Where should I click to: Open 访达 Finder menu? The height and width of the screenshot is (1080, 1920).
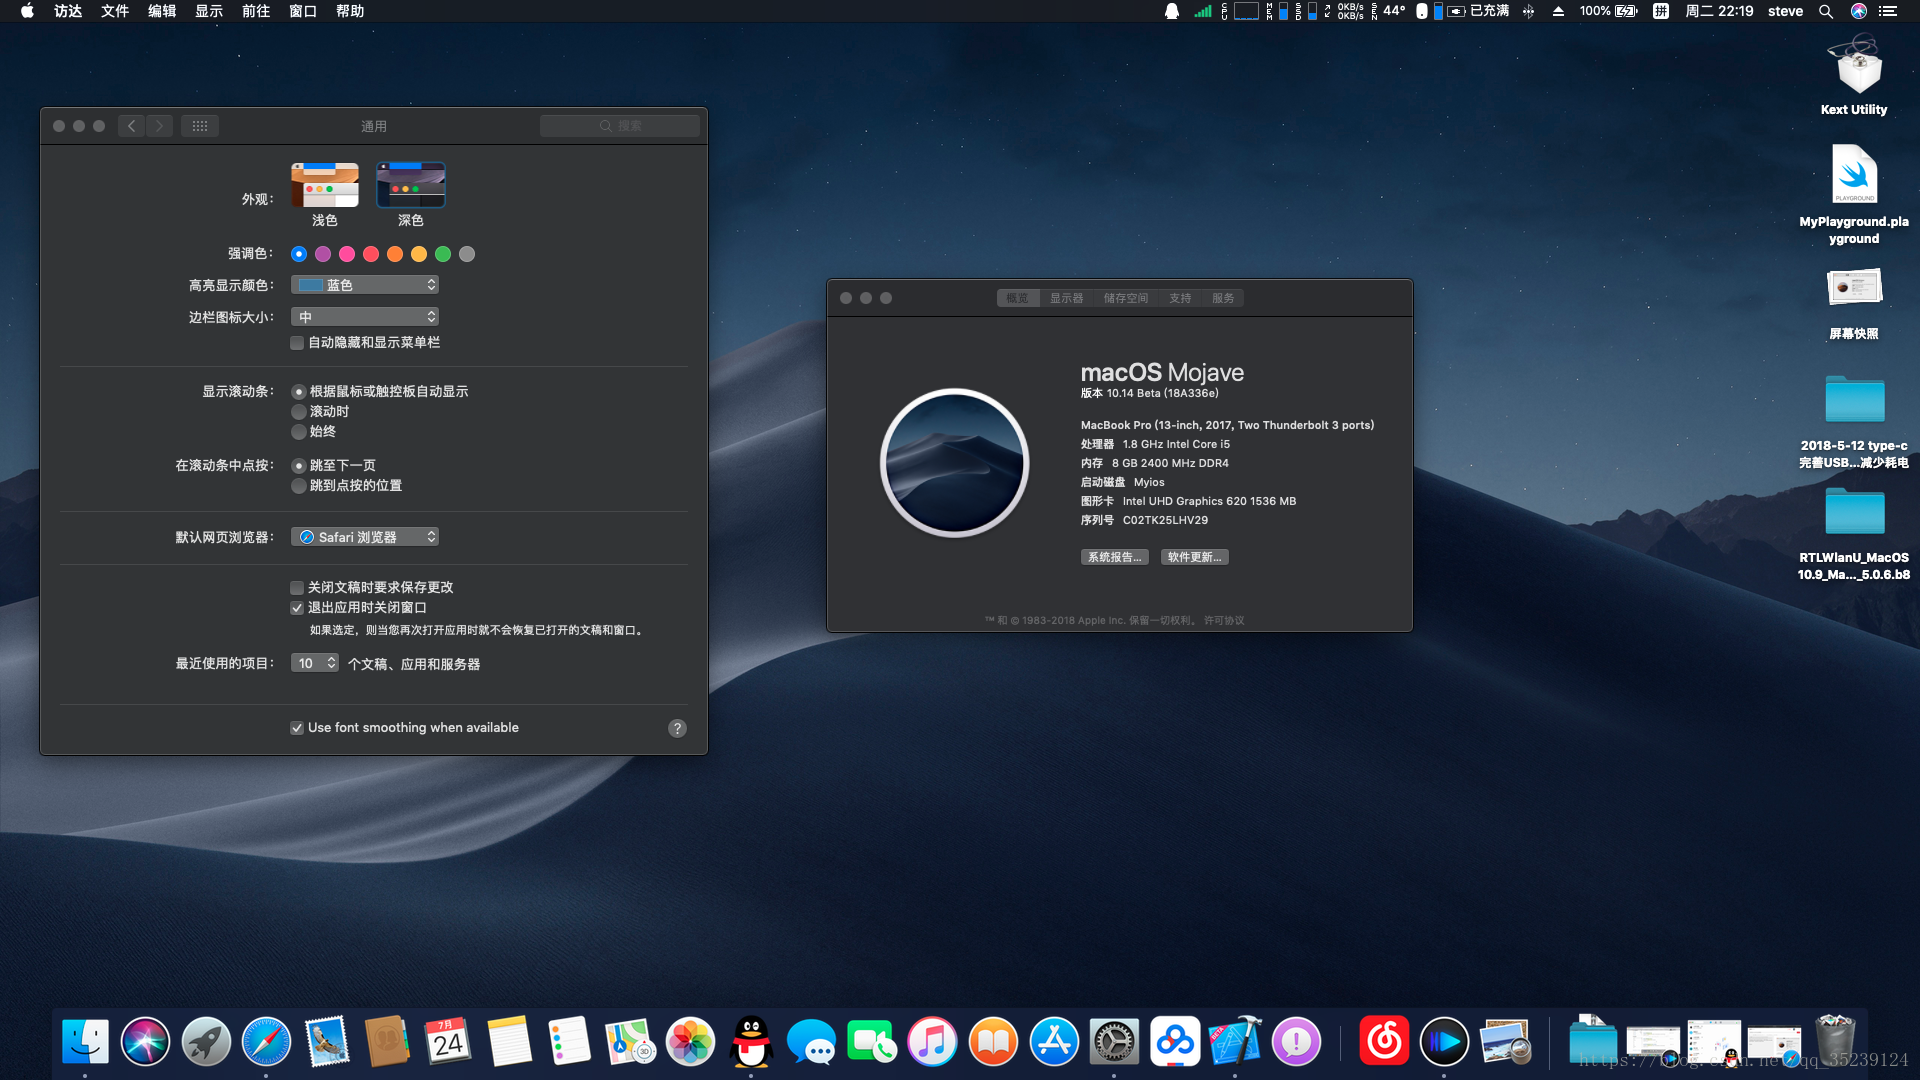click(68, 11)
